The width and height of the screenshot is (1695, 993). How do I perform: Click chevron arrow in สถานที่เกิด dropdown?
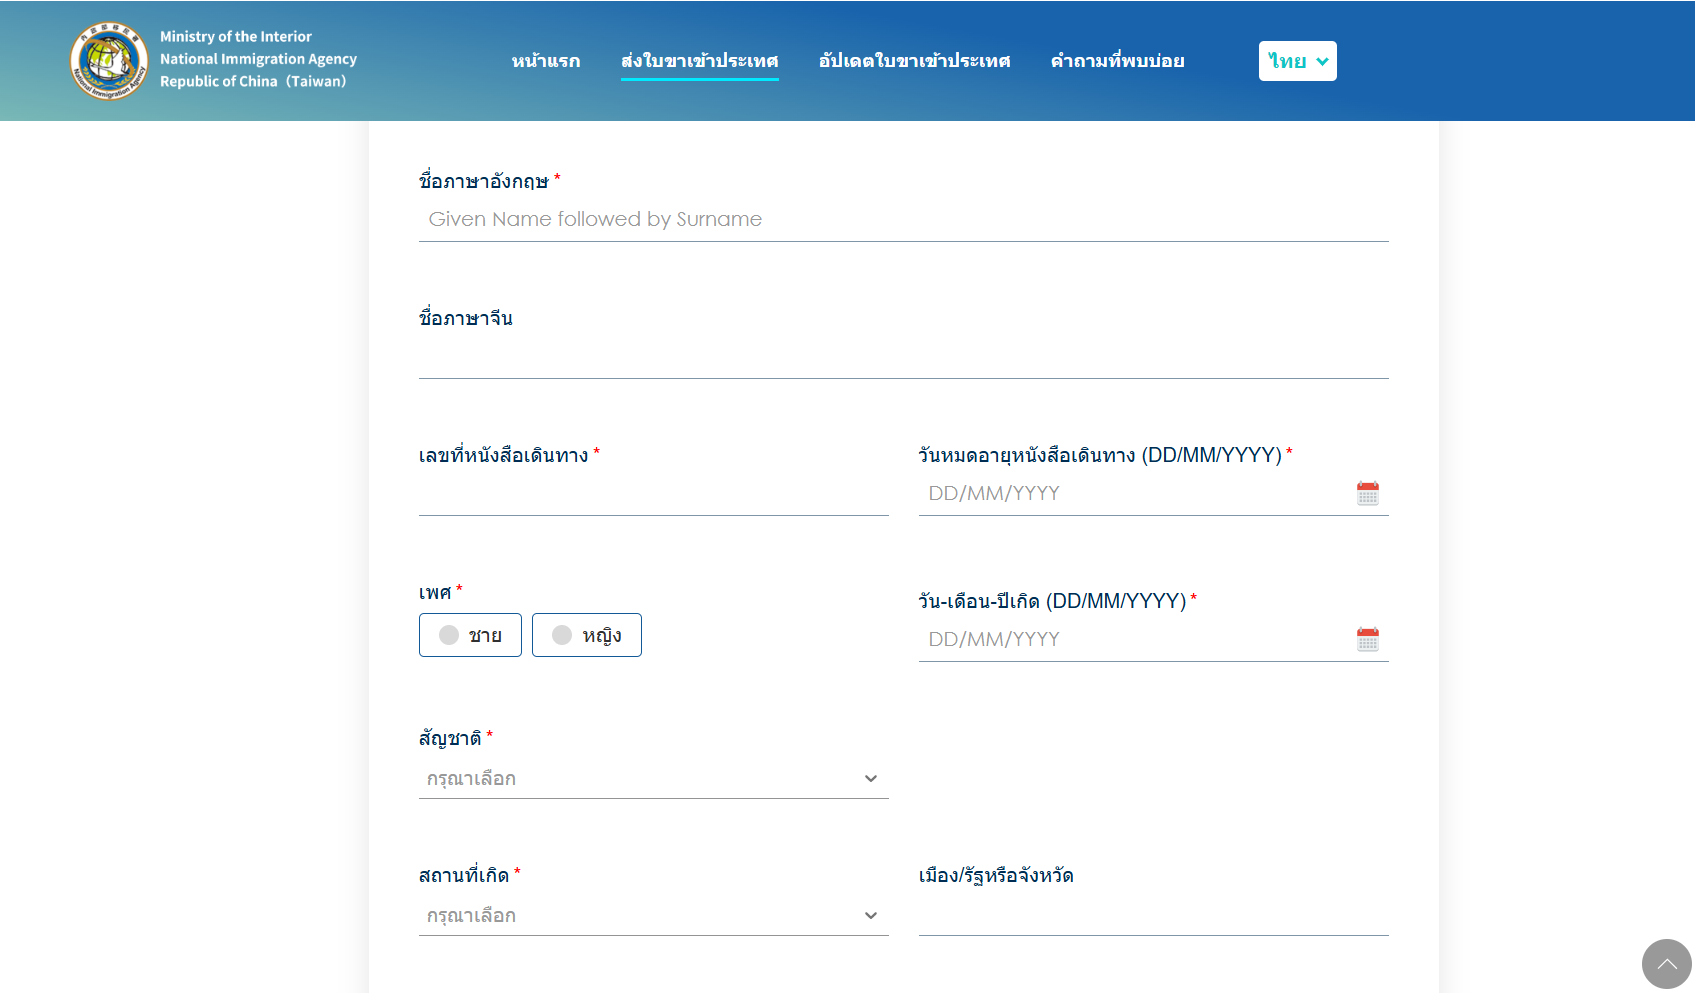pyautogui.click(x=870, y=916)
